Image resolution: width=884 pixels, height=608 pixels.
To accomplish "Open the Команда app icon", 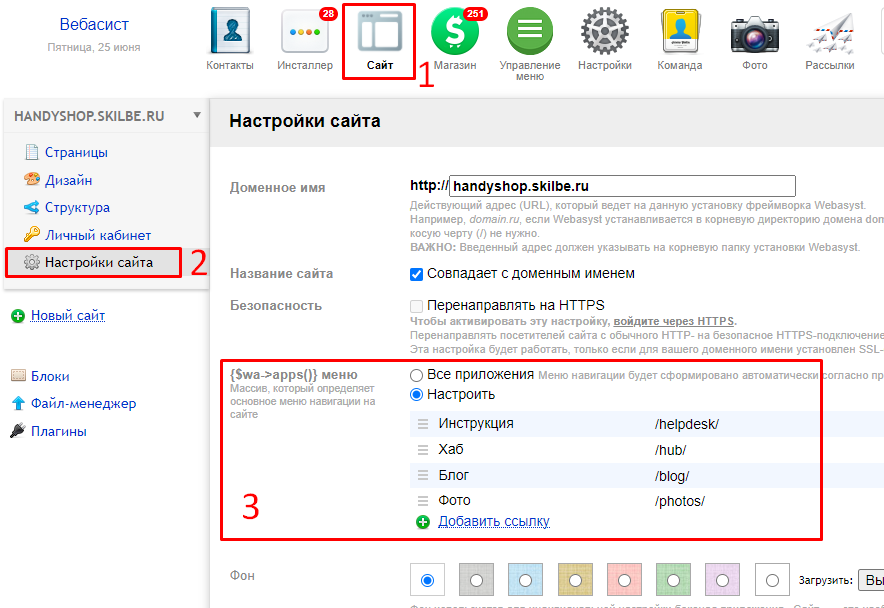I will [680, 34].
